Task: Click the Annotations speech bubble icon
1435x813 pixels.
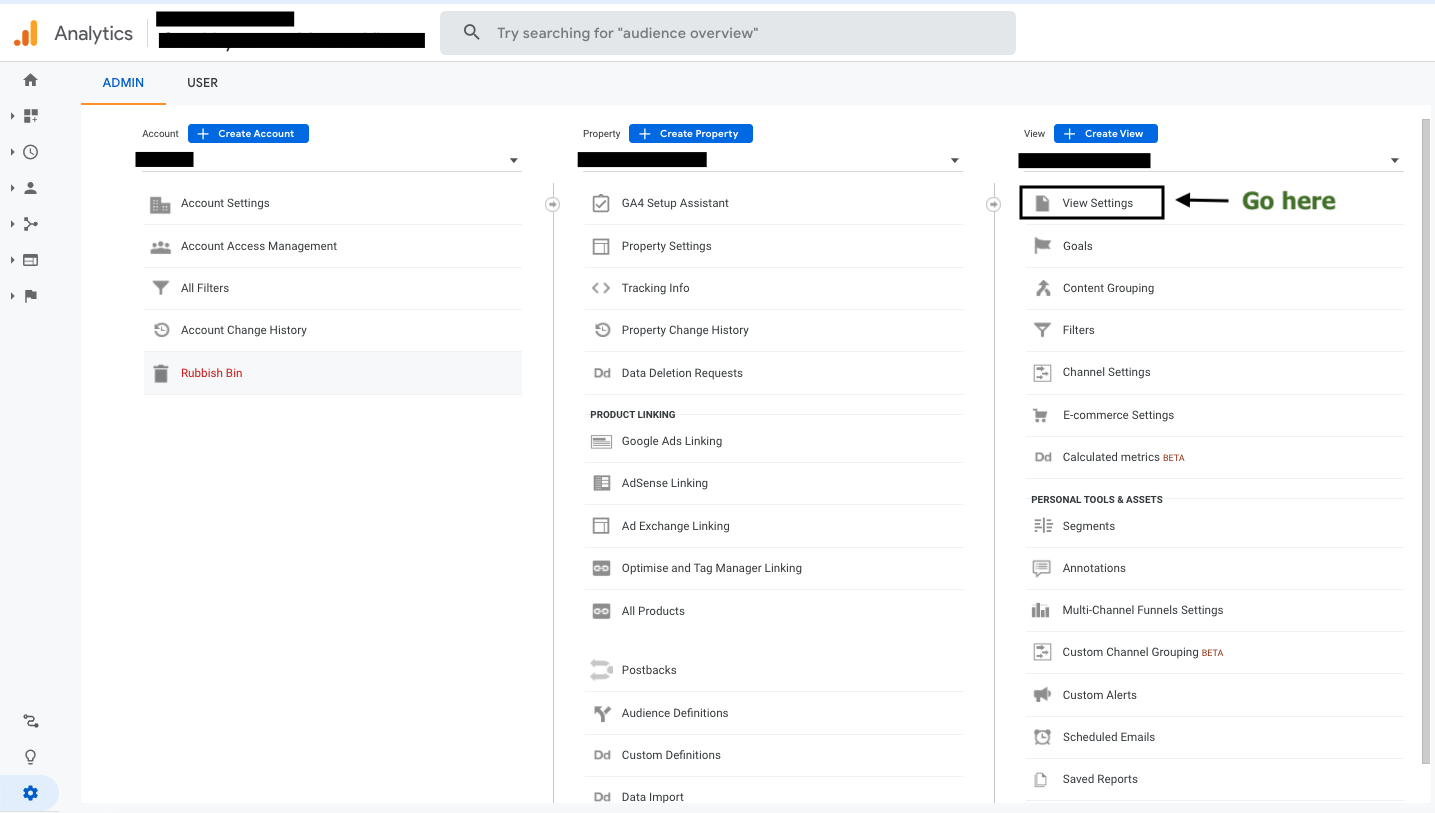Action: (1042, 568)
